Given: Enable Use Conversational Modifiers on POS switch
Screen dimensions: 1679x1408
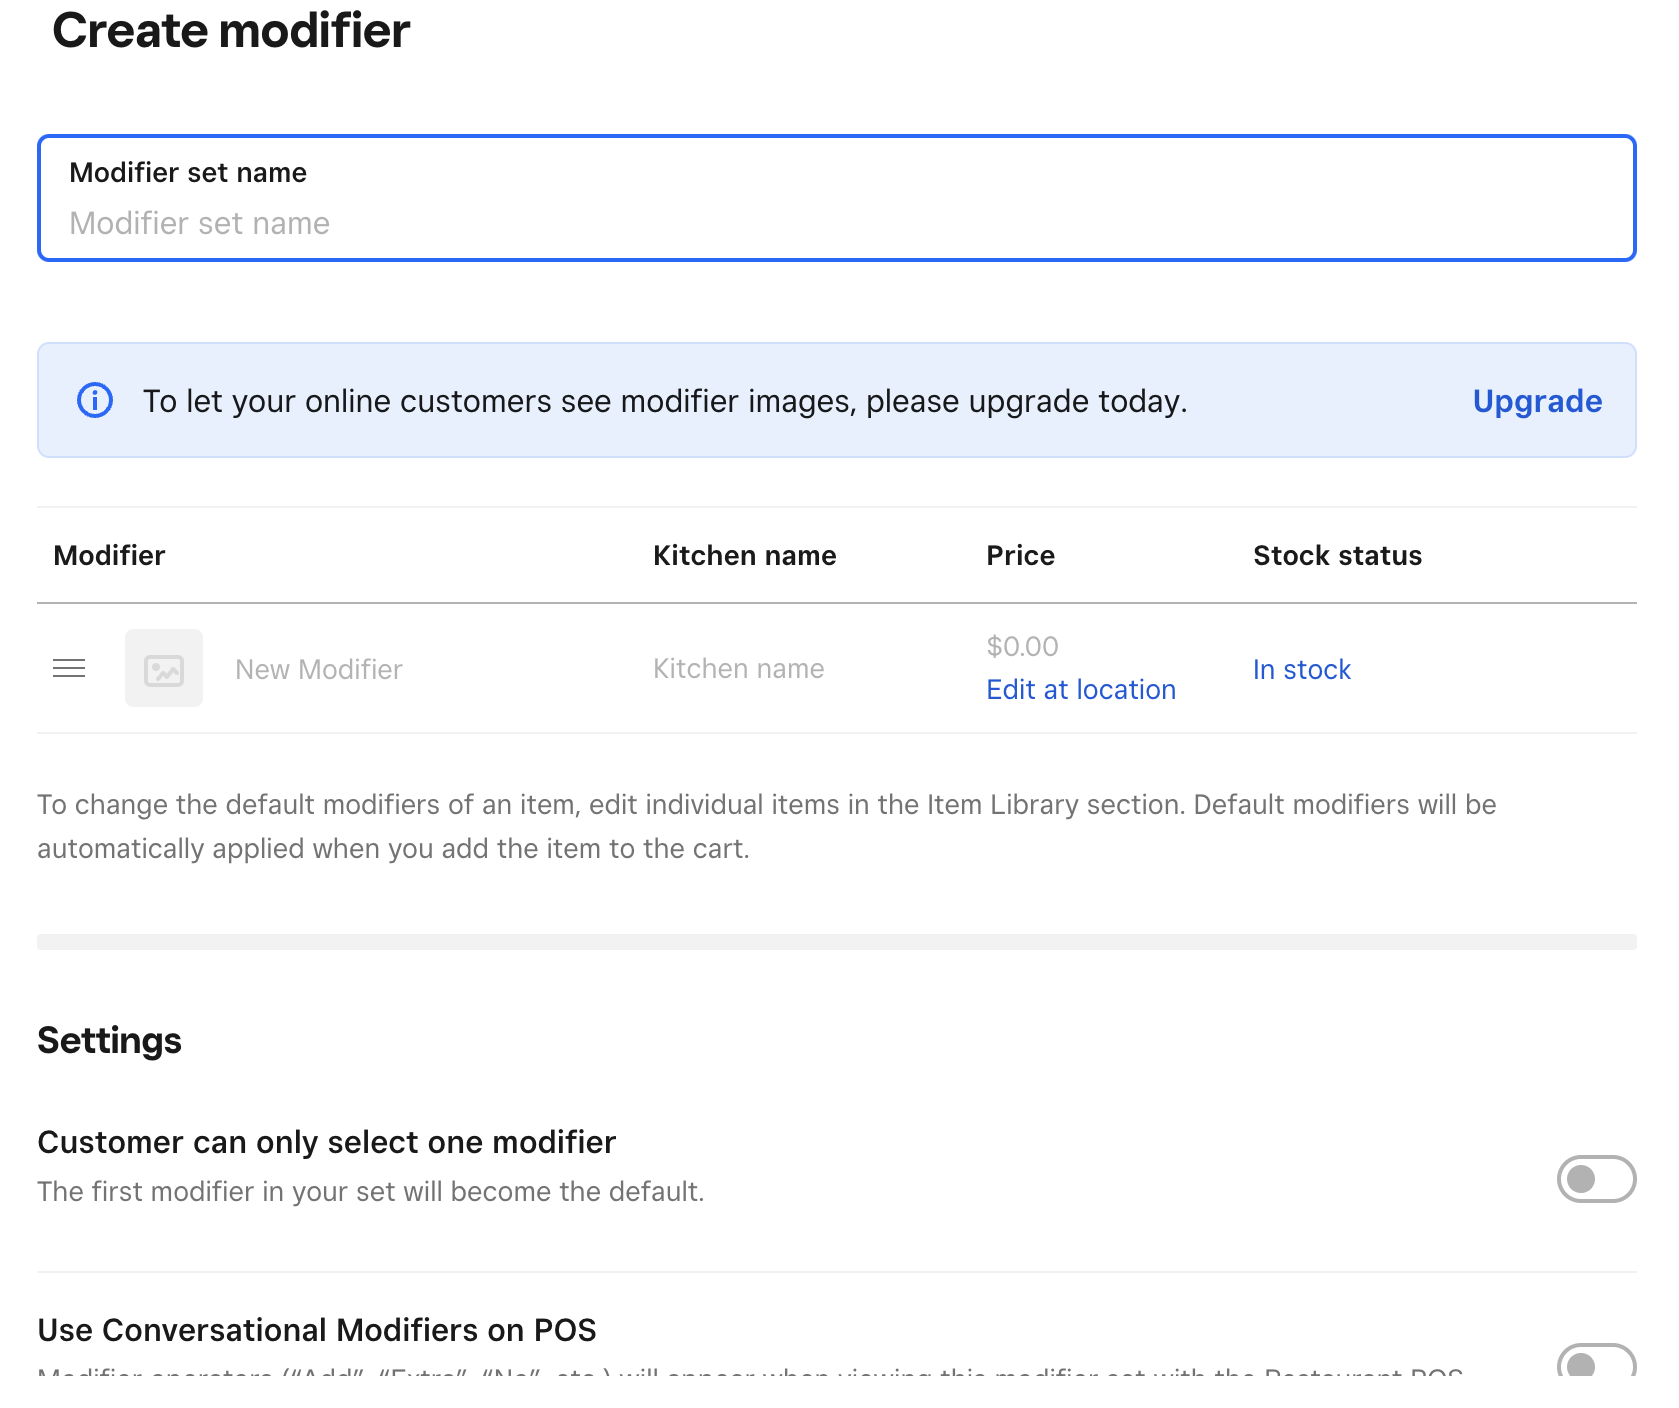Looking at the screenshot, I should [x=1595, y=1364].
